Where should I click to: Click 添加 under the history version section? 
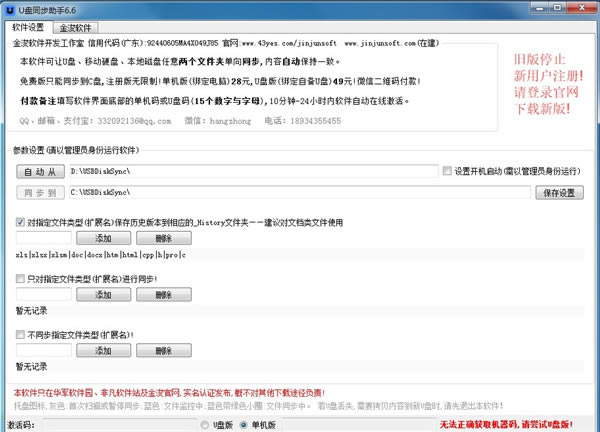tap(102, 238)
